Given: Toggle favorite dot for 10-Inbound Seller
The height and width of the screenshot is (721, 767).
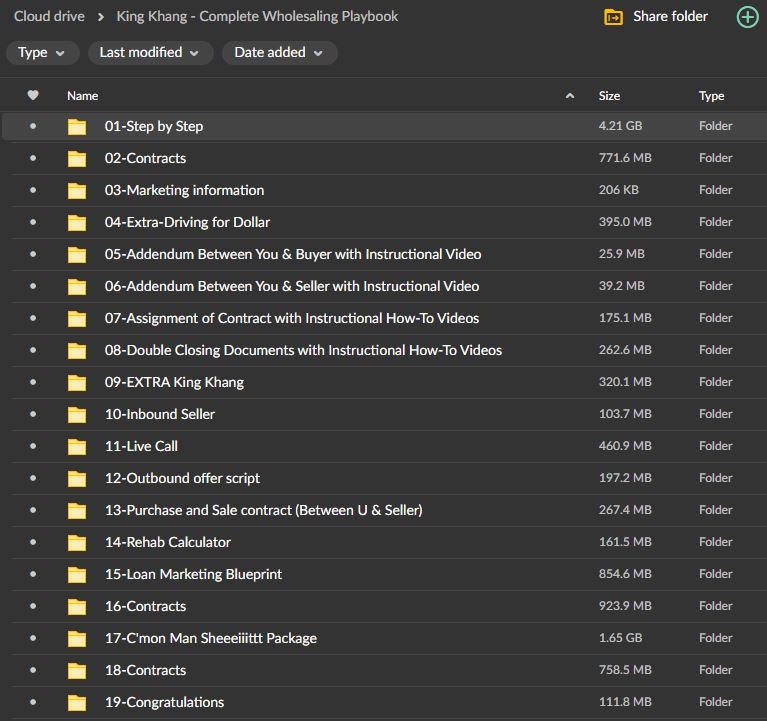Looking at the screenshot, I should pos(33,414).
